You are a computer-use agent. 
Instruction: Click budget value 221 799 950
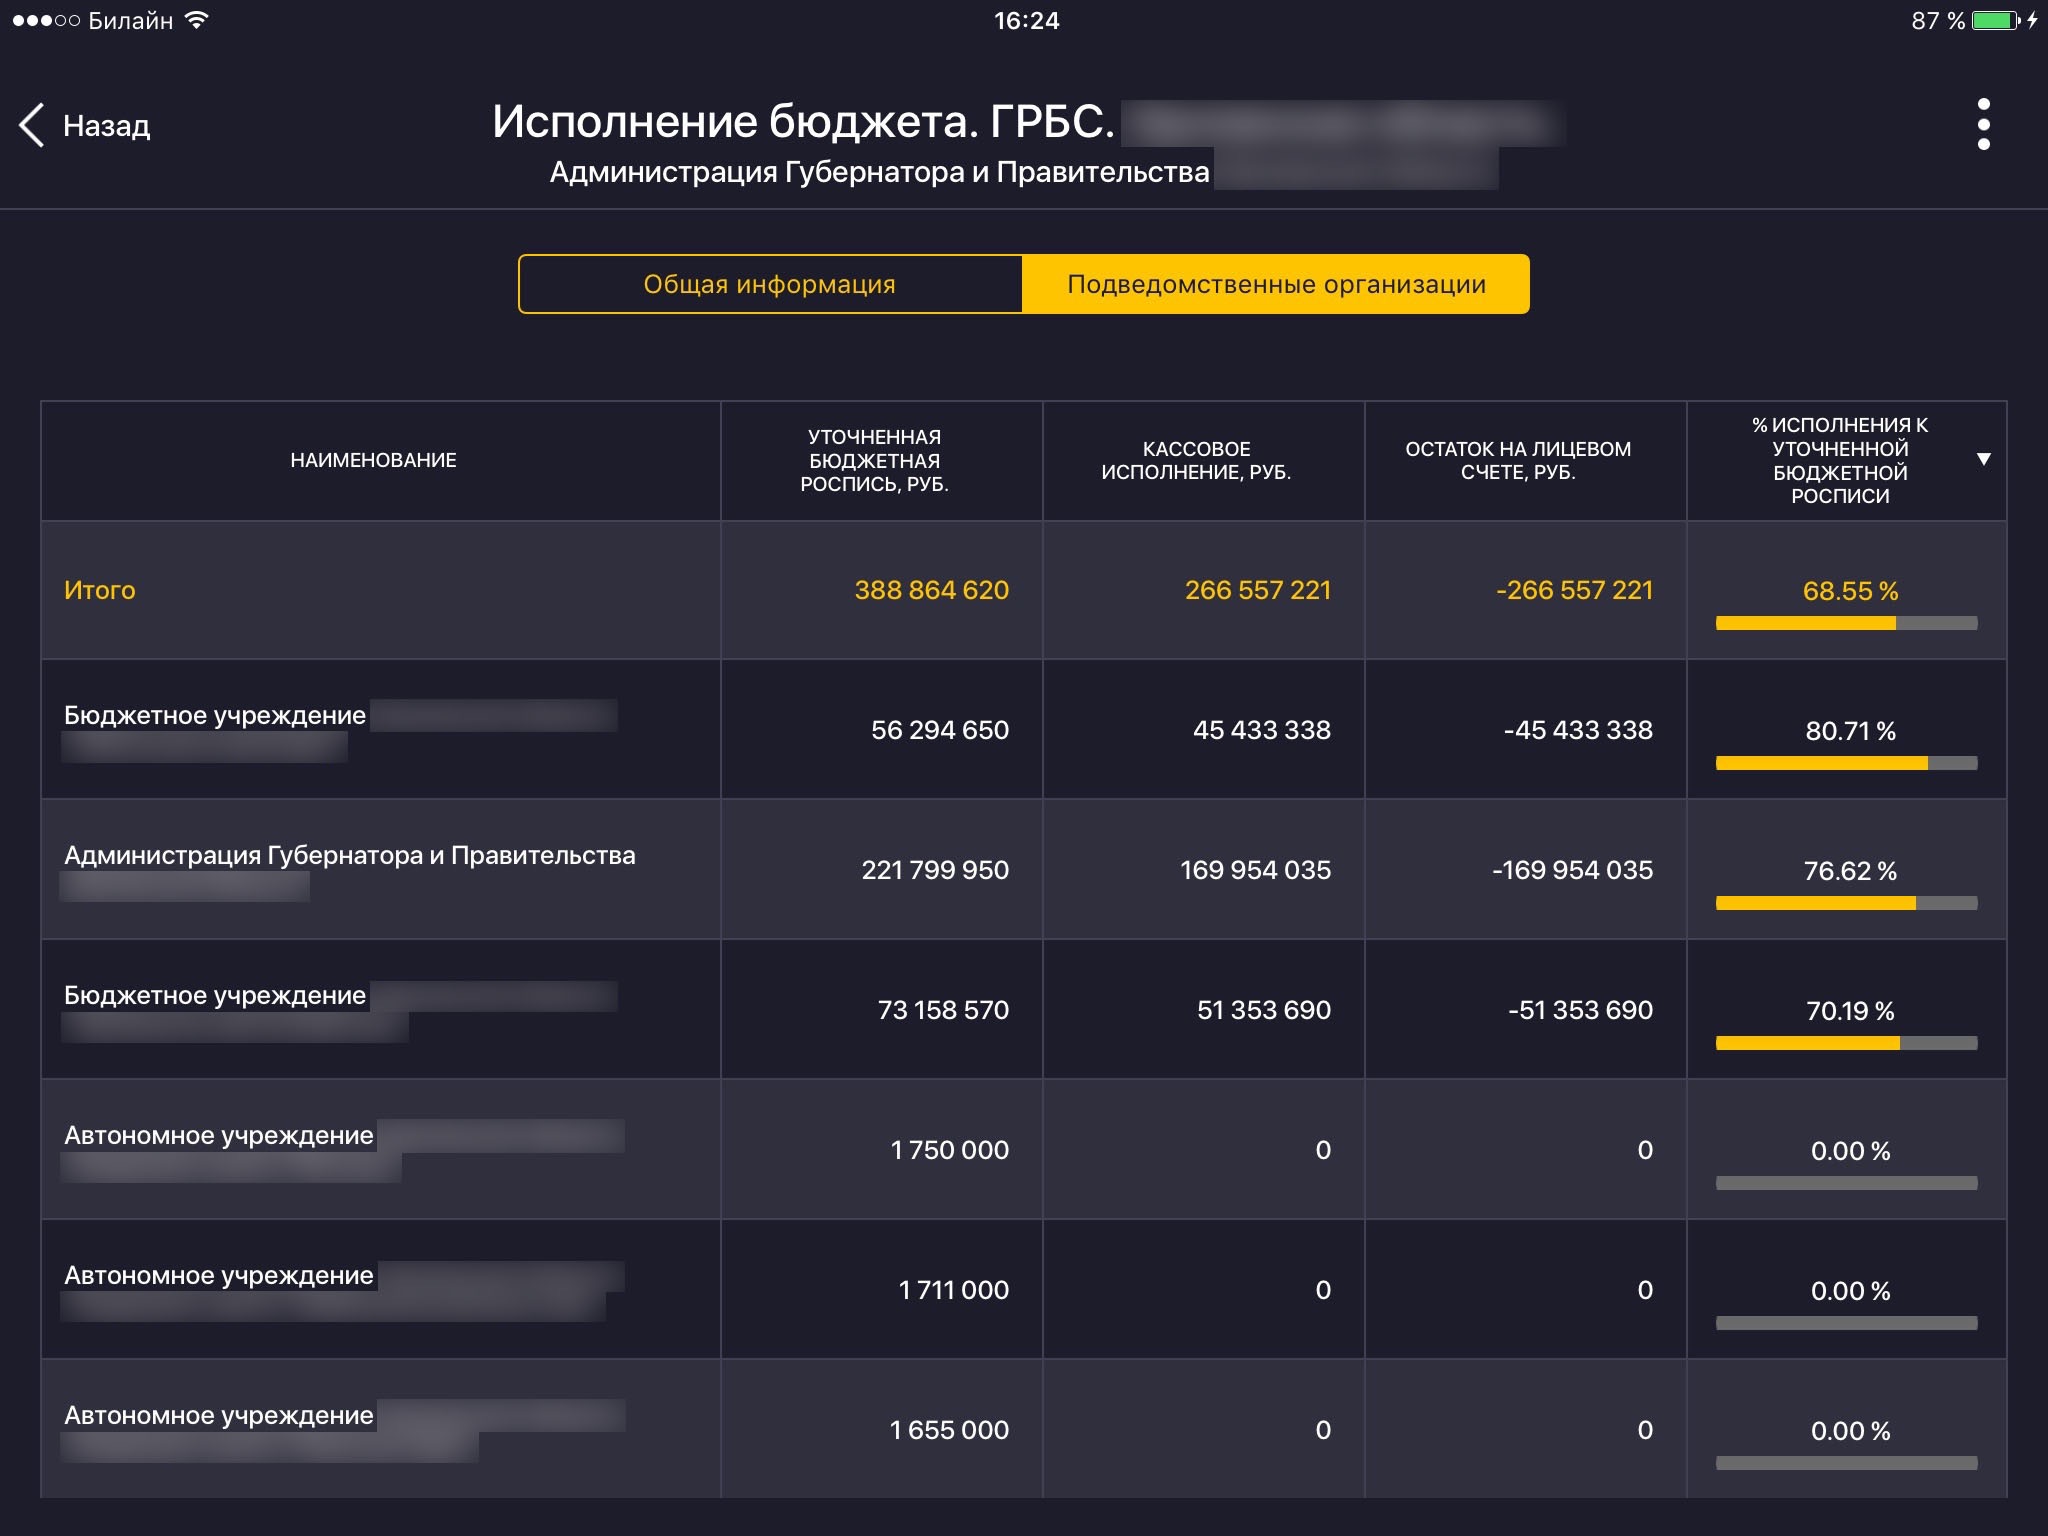point(935,870)
